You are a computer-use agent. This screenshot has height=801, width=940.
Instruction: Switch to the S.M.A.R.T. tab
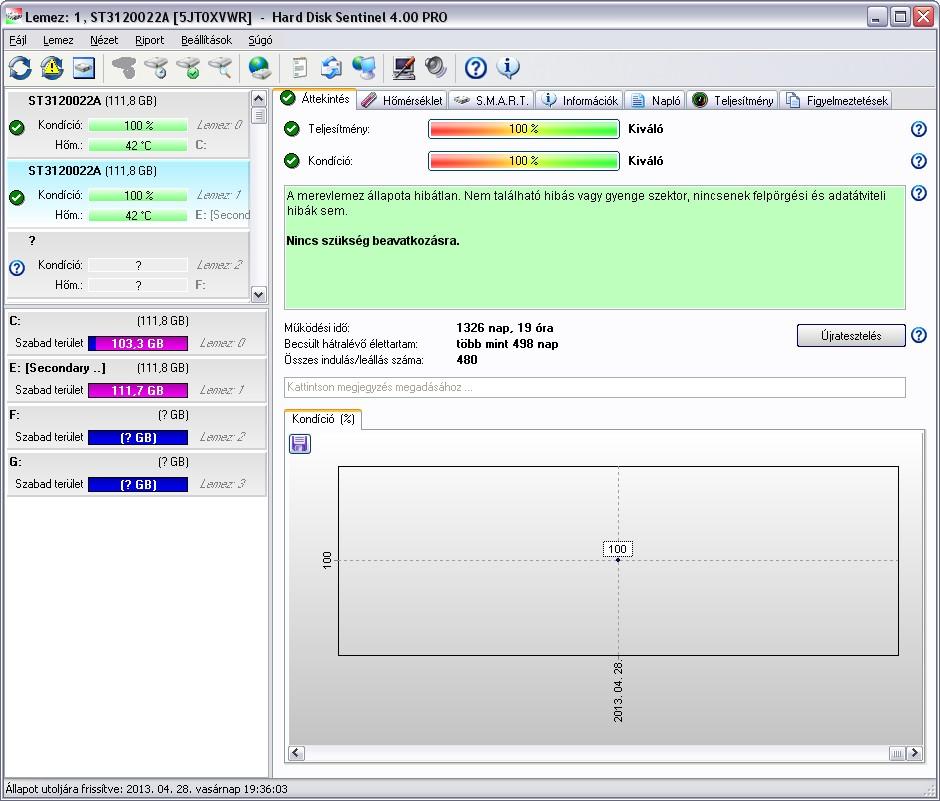pos(492,101)
